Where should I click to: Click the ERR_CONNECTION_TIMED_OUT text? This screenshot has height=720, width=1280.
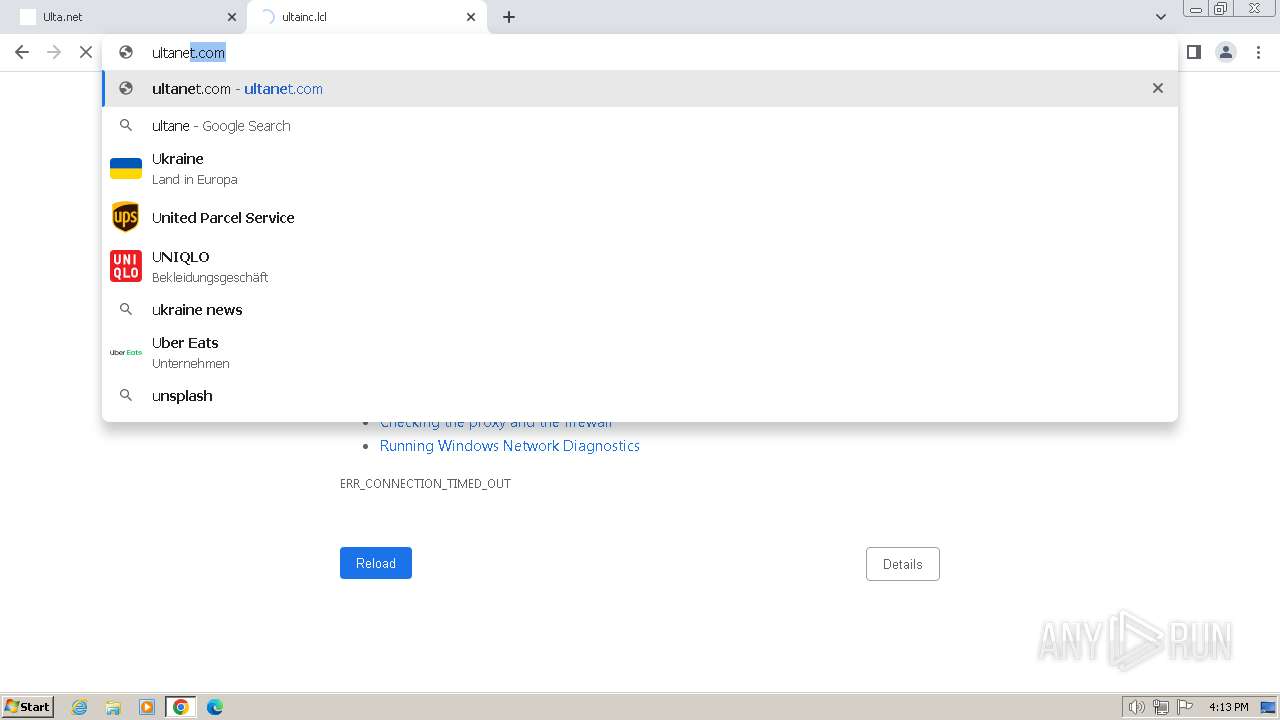[425, 484]
